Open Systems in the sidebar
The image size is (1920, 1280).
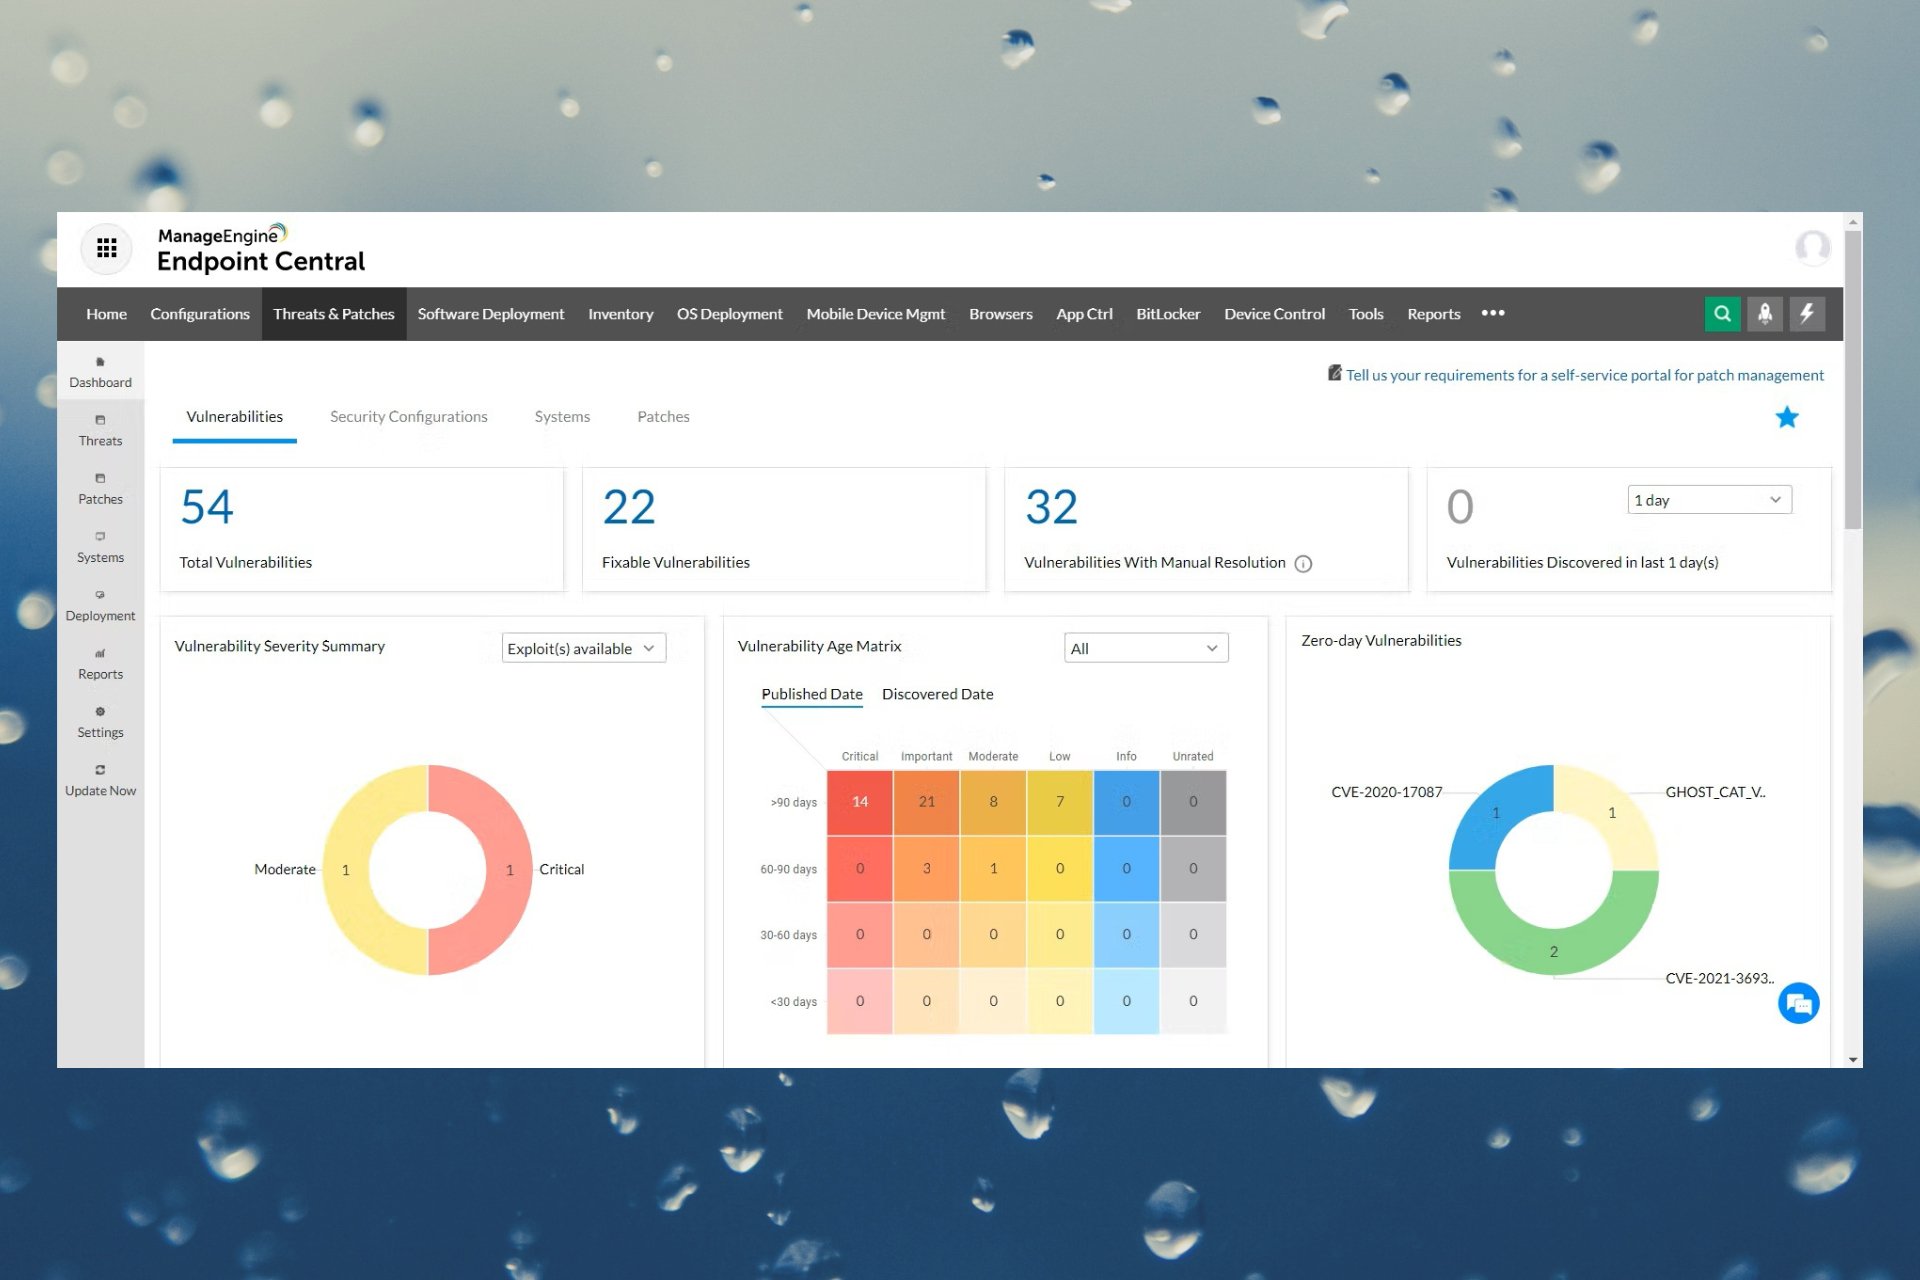click(100, 547)
